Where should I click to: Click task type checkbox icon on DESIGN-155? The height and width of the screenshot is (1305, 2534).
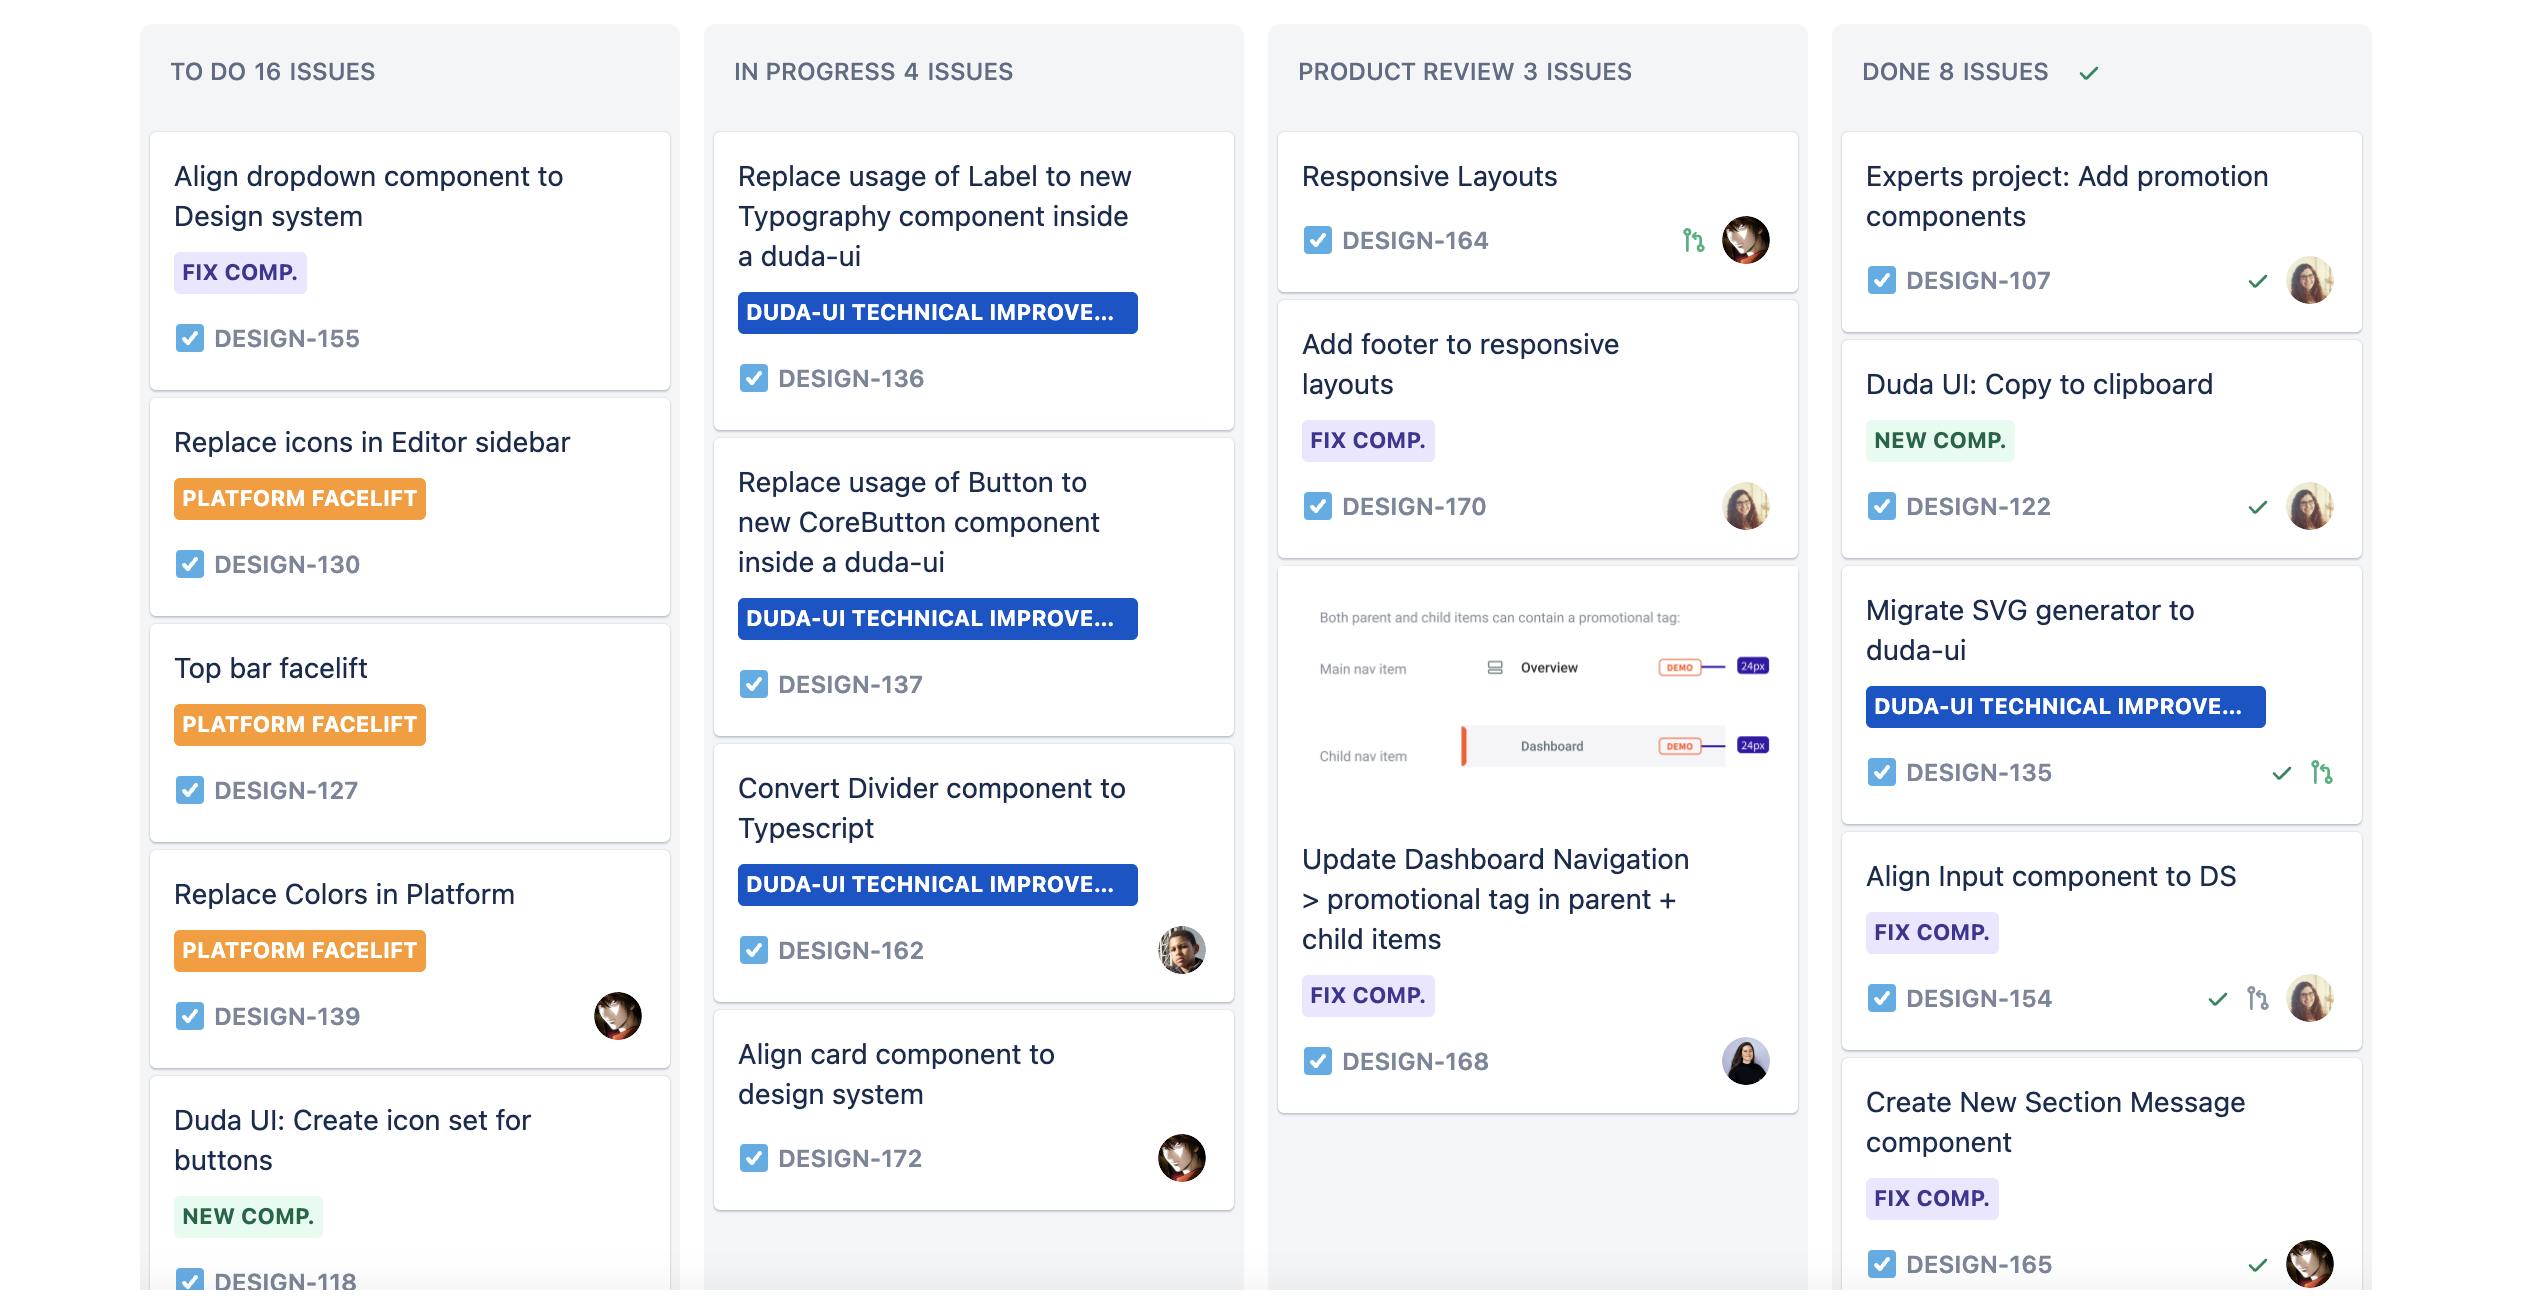(190, 338)
